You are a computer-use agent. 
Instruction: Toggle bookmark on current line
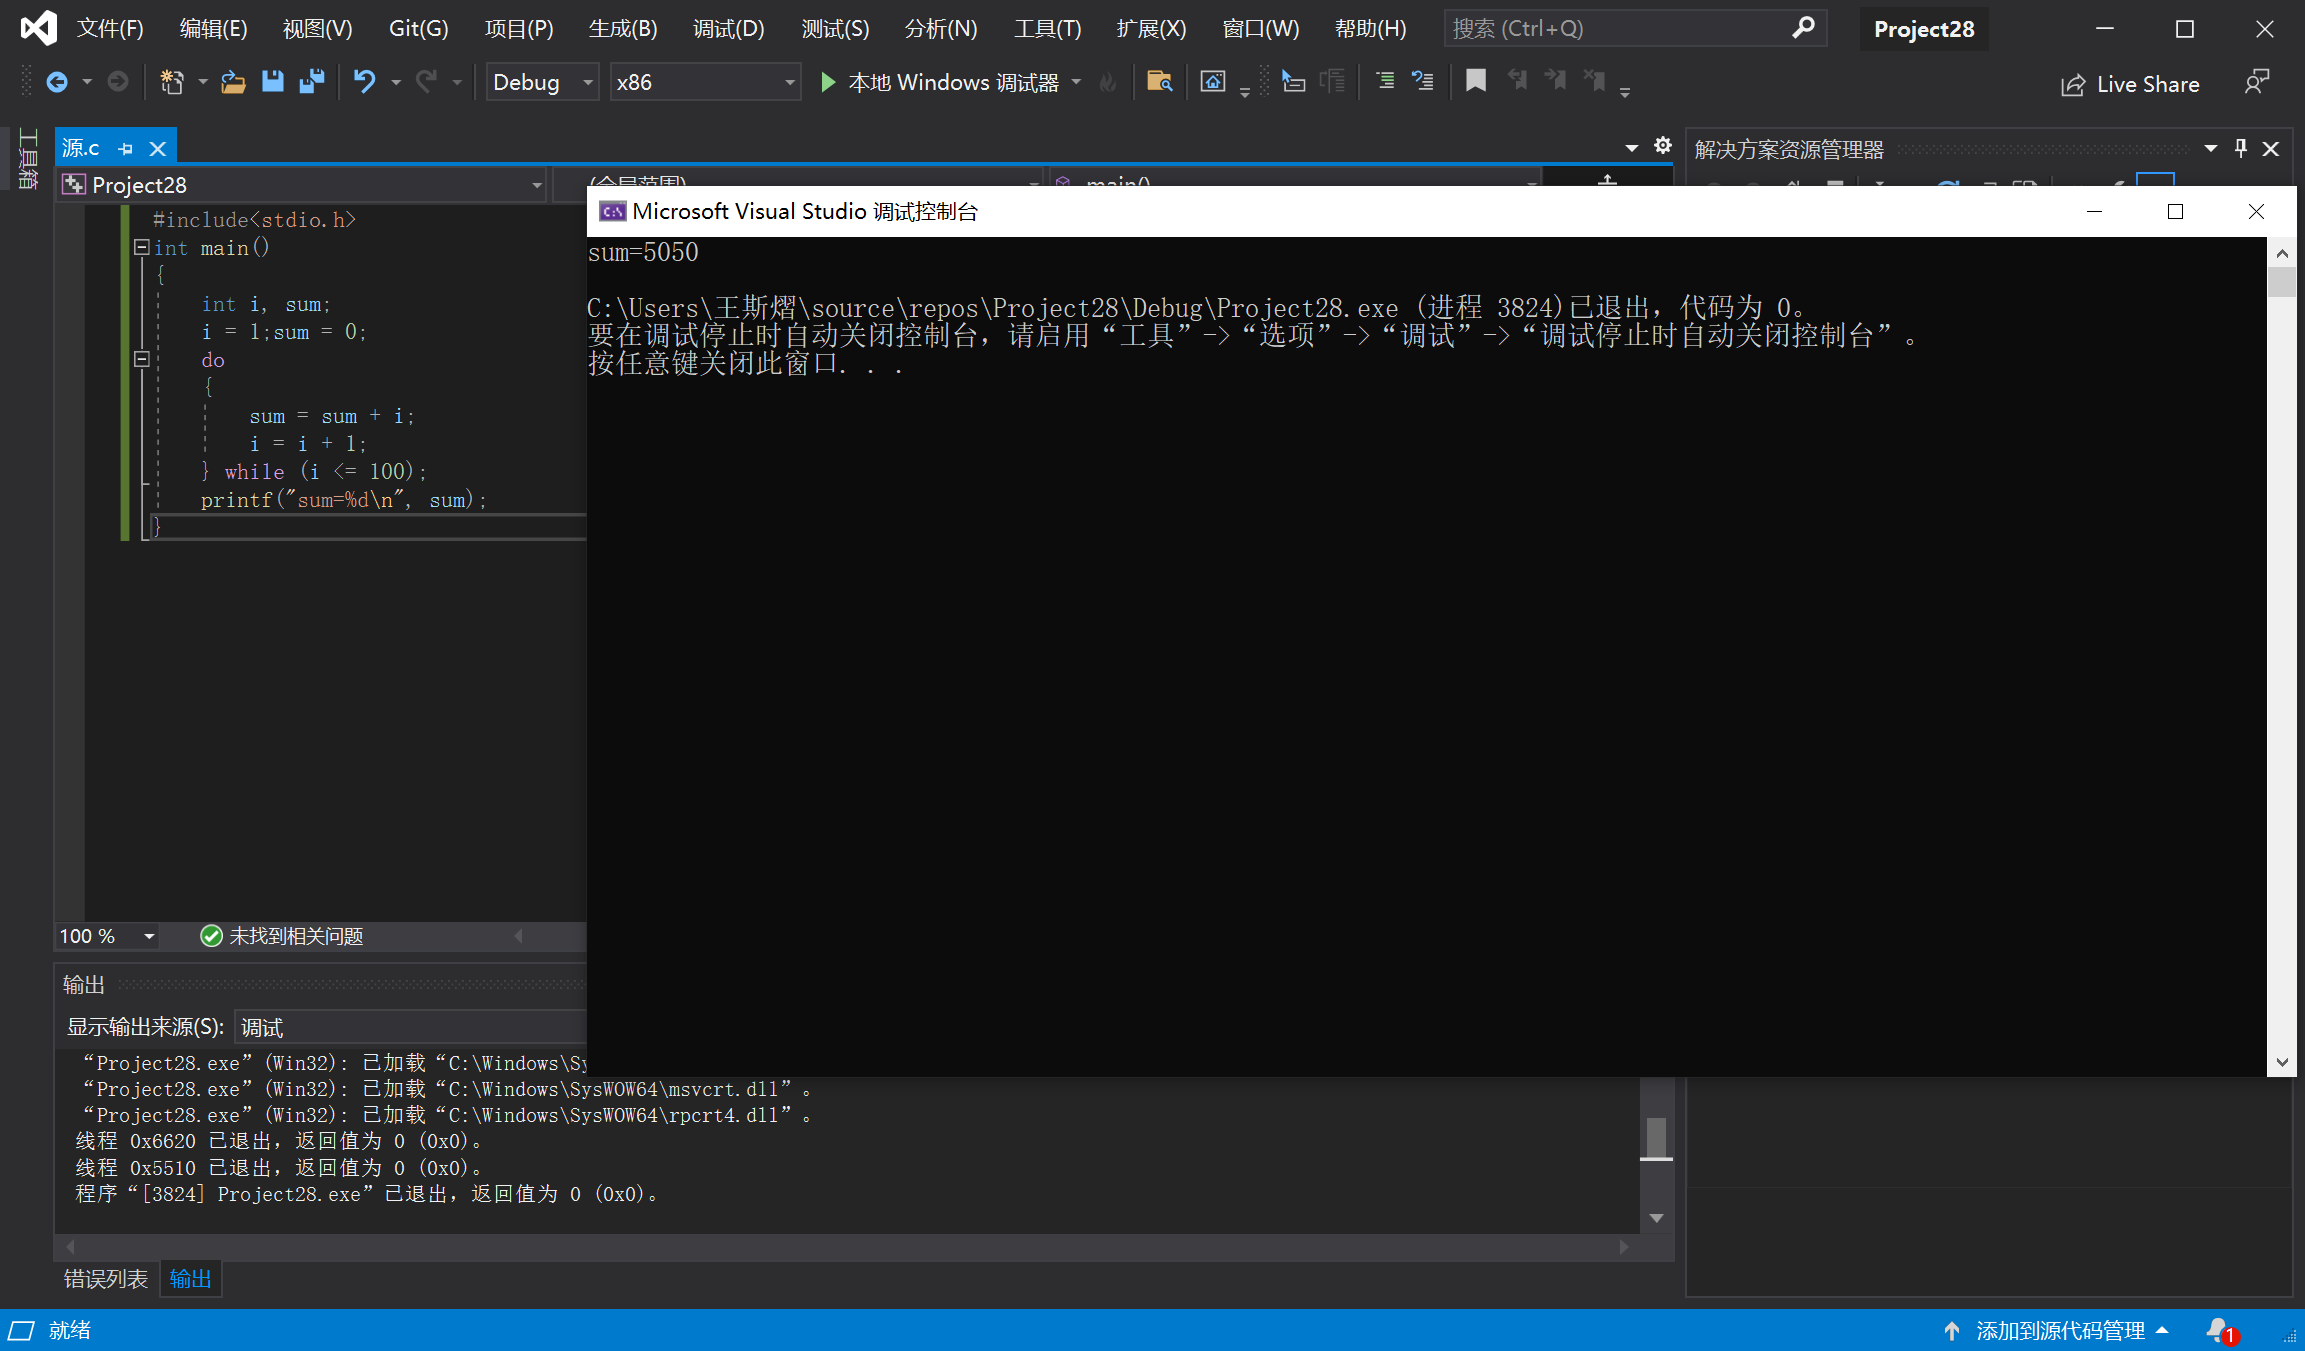point(1475,81)
